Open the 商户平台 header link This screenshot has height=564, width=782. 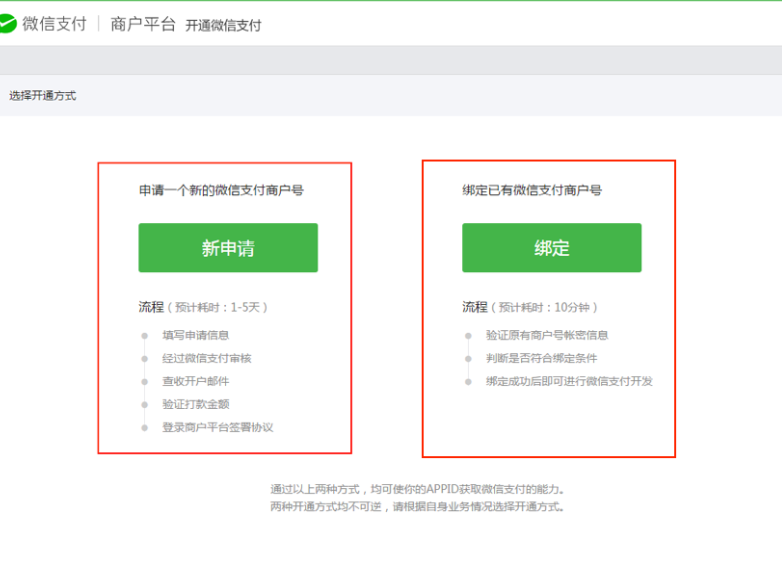coord(143,24)
